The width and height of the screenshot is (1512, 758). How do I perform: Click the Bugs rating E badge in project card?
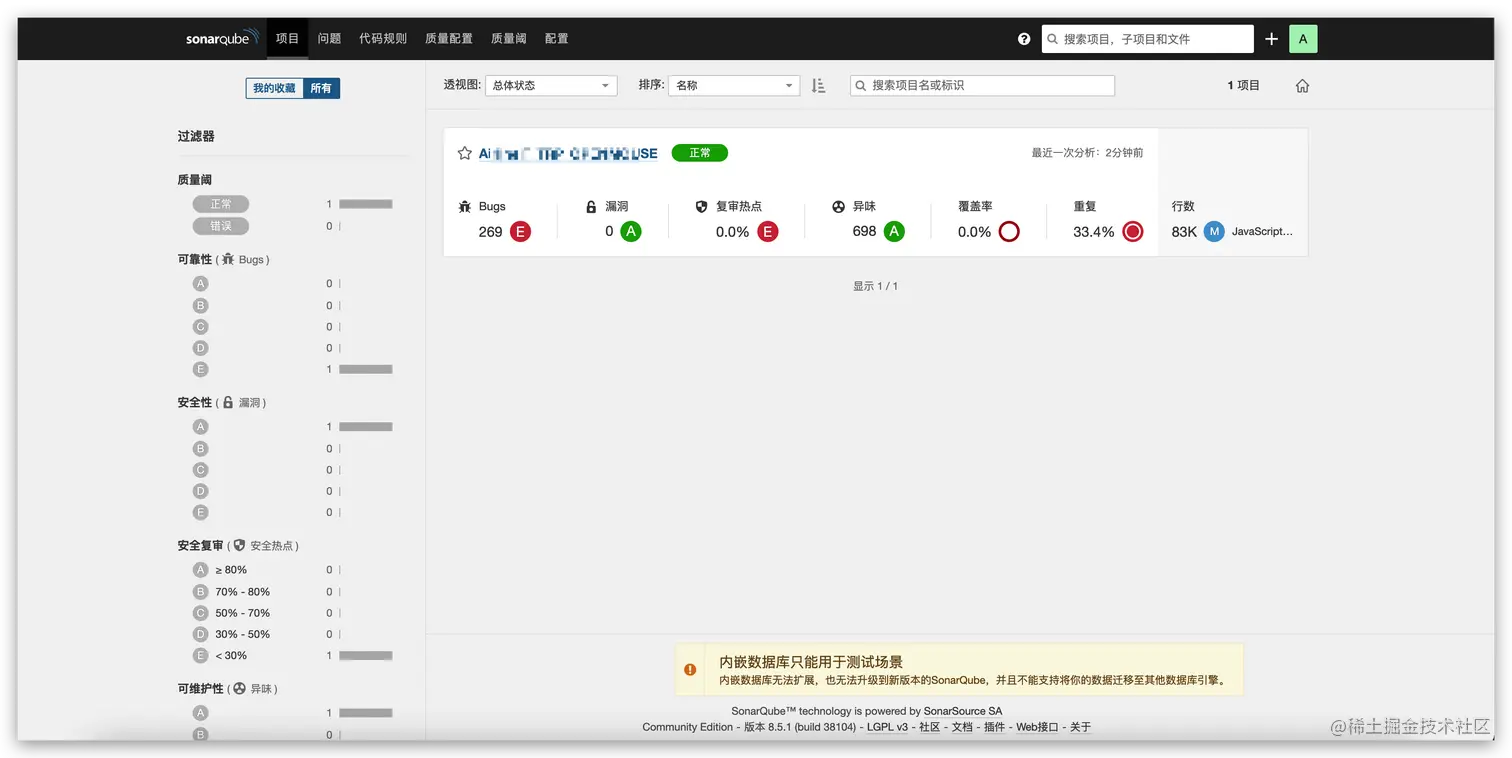[x=520, y=232]
